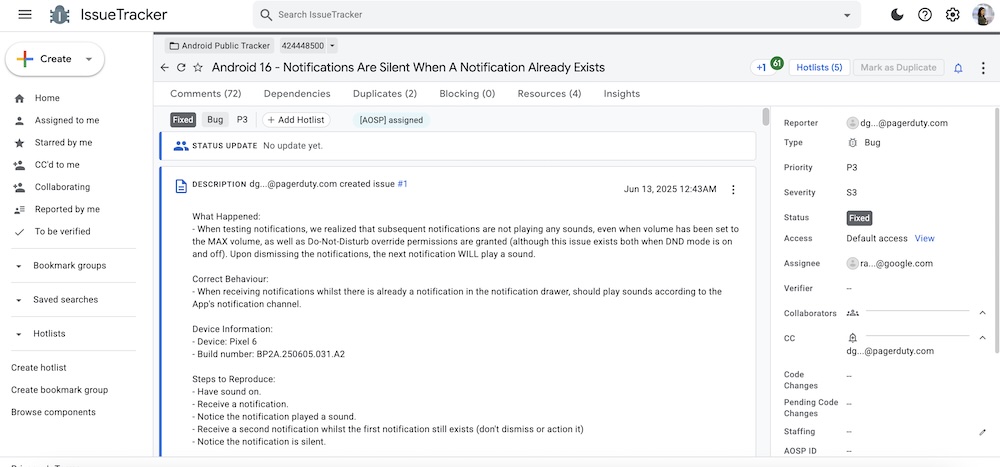Switch to Dependencies tab

(297, 94)
